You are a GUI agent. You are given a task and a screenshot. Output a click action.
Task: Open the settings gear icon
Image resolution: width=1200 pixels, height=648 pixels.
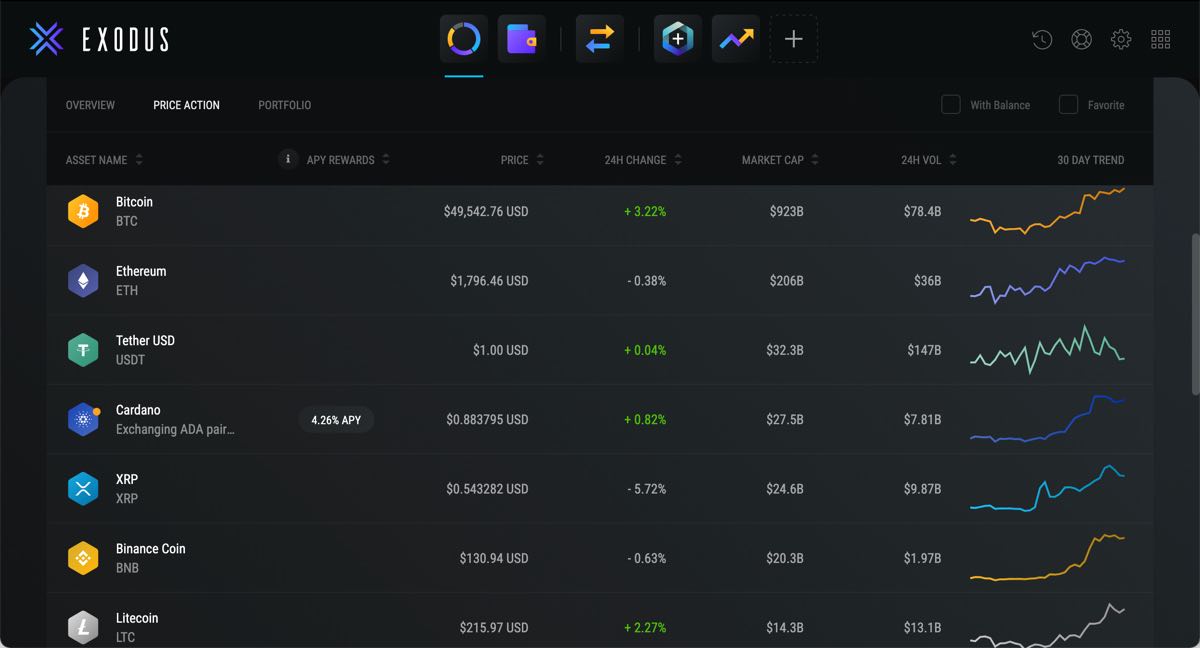(x=1121, y=40)
